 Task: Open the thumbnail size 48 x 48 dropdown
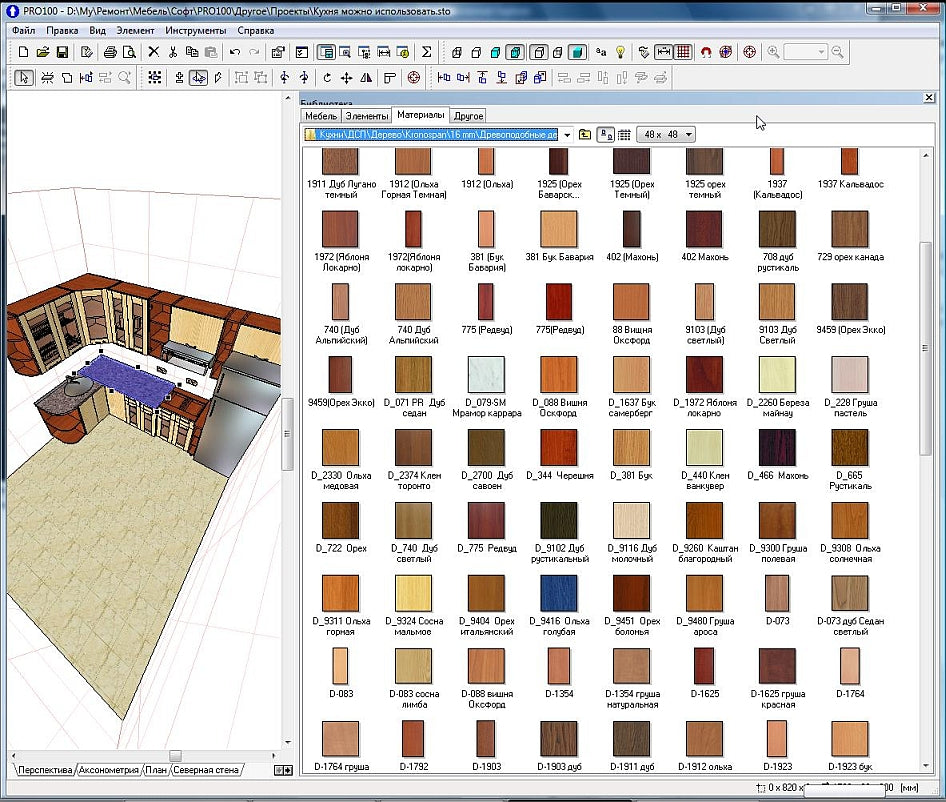click(x=666, y=135)
